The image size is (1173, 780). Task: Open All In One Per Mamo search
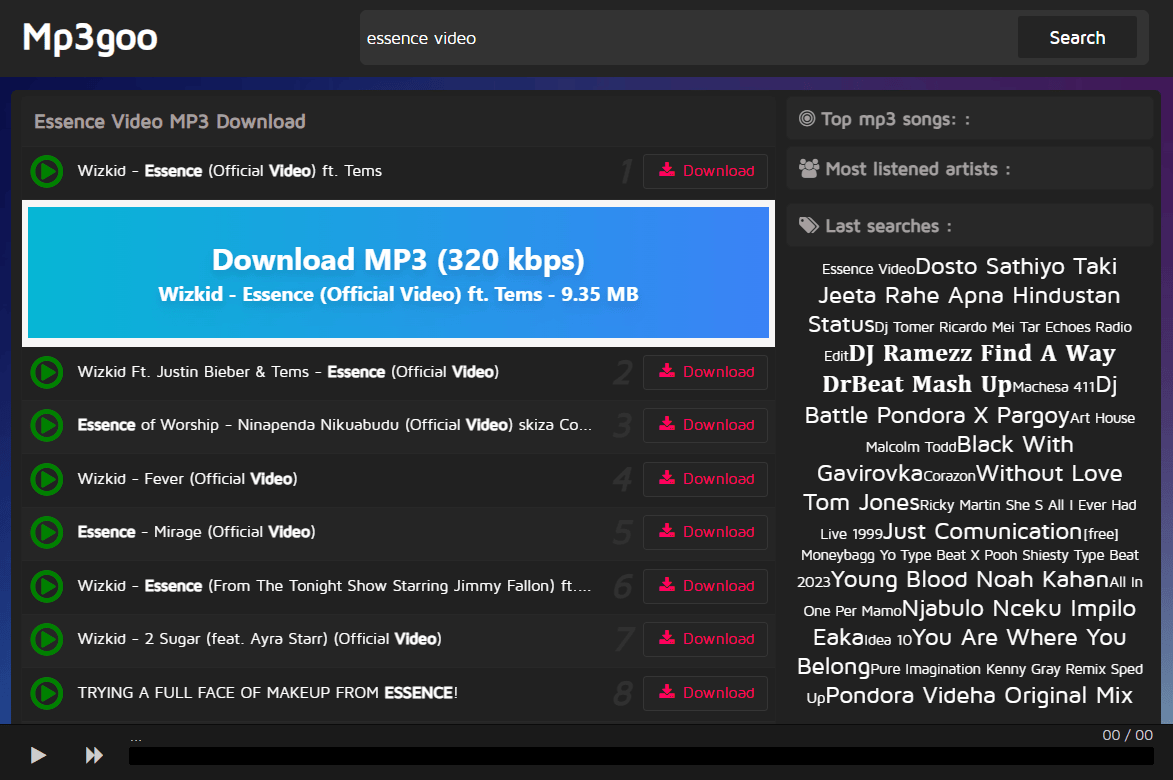pos(1126,583)
